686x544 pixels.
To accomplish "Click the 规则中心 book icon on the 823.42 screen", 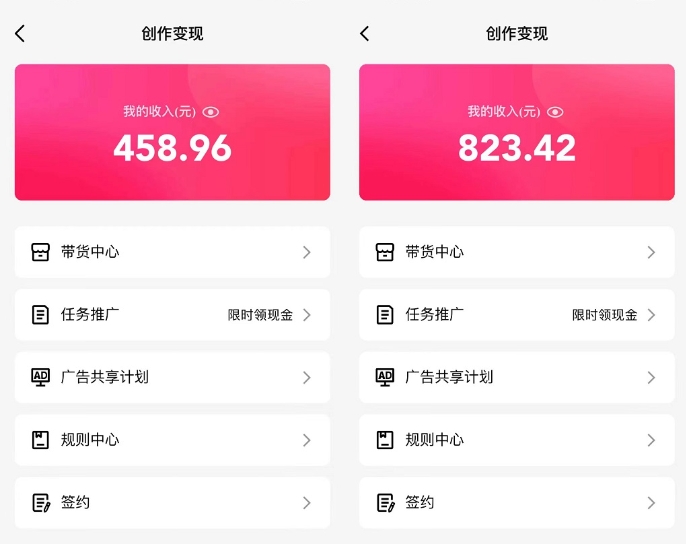I will click(x=385, y=440).
